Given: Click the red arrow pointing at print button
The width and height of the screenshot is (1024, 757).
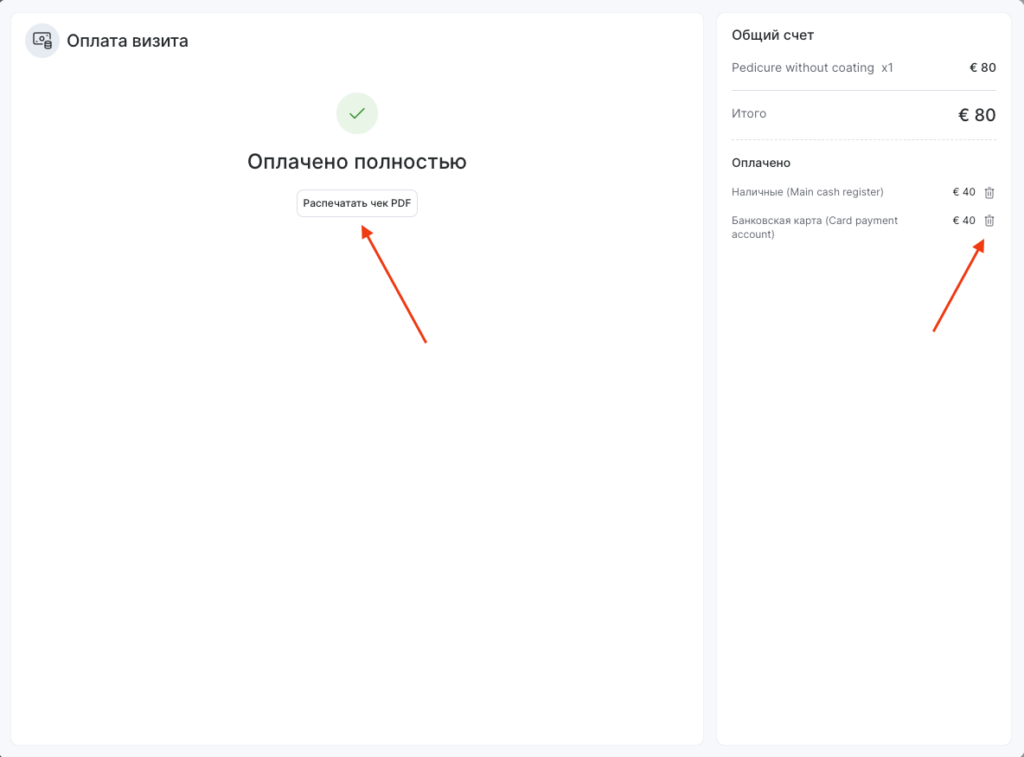Looking at the screenshot, I should click(x=394, y=285).
